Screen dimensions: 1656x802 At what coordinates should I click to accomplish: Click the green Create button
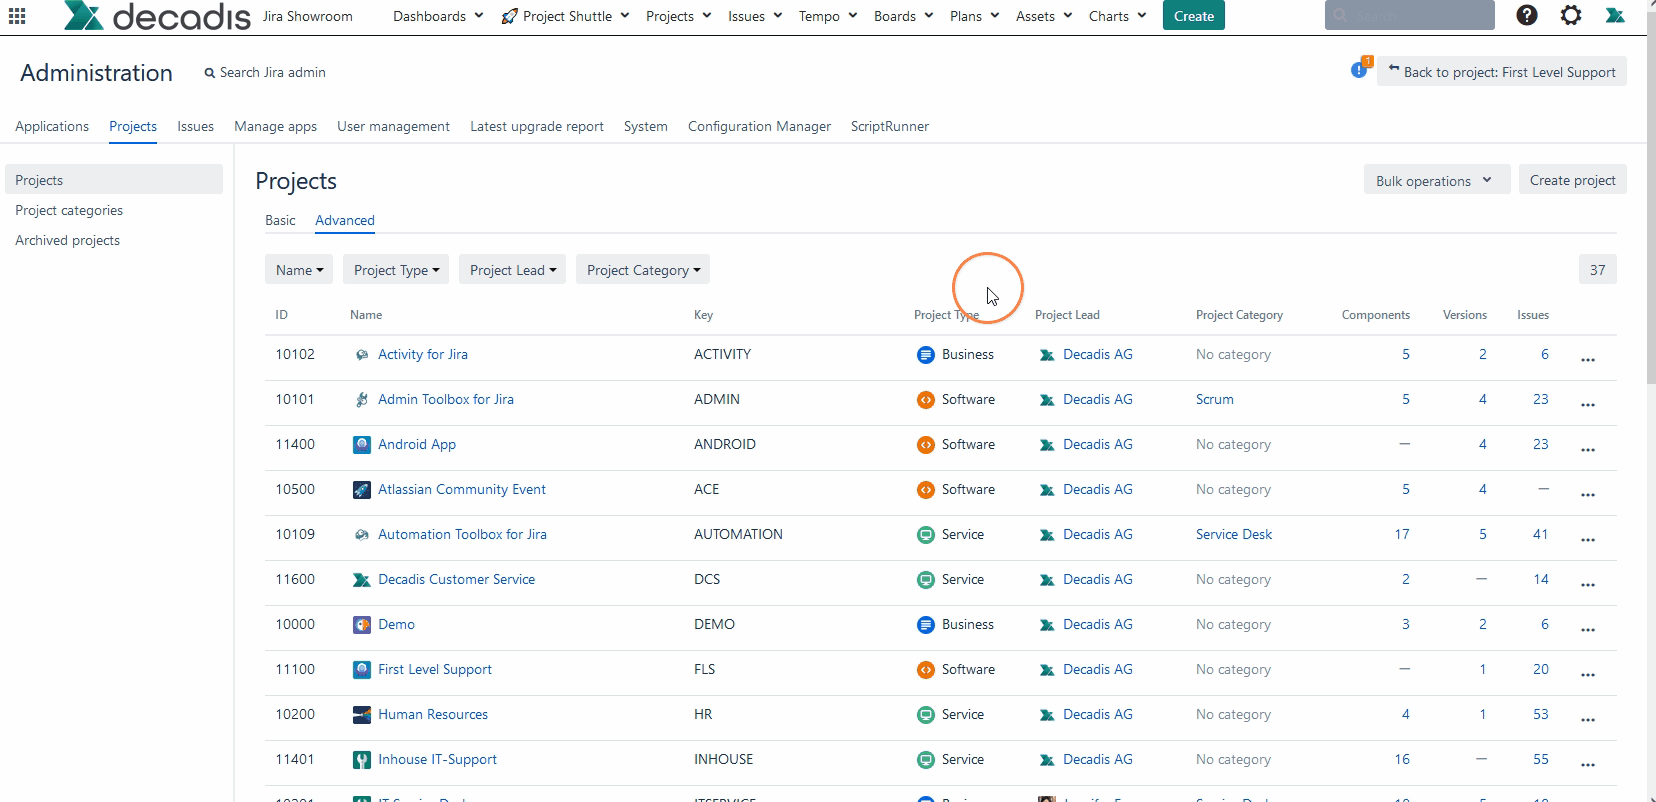(x=1193, y=16)
